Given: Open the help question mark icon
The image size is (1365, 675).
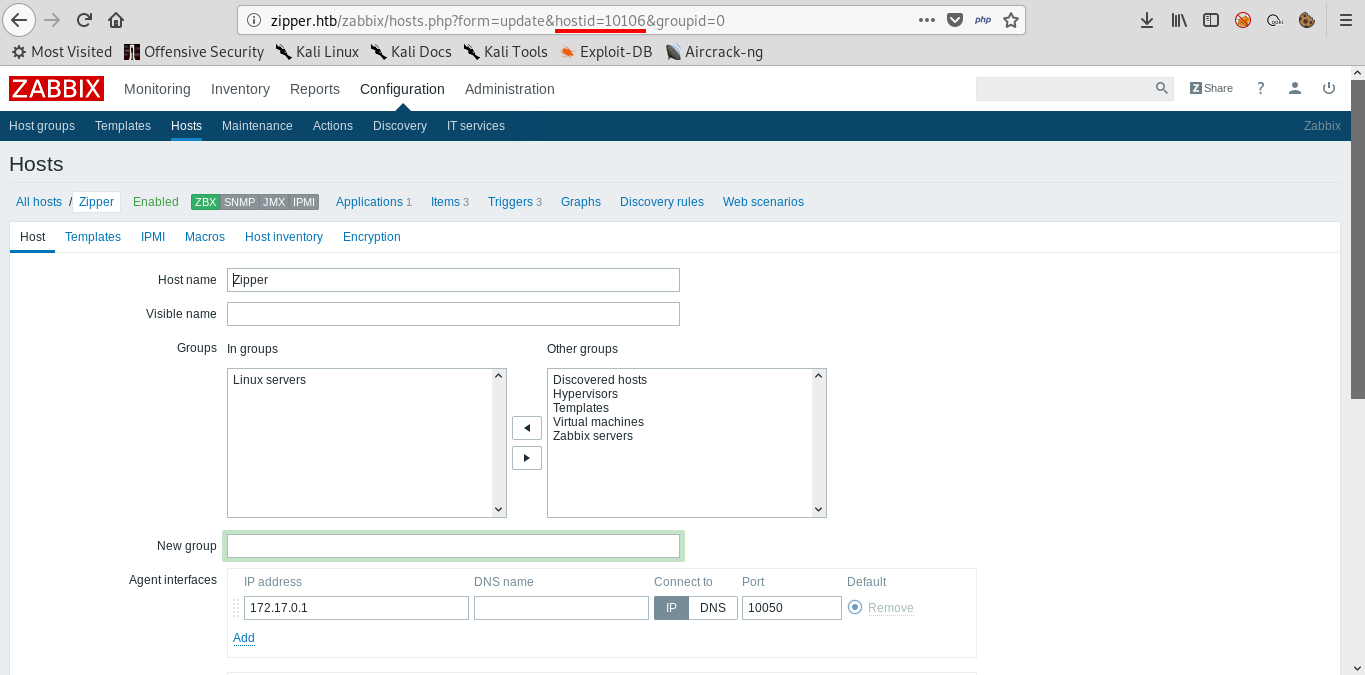Looking at the screenshot, I should pyautogui.click(x=1261, y=88).
